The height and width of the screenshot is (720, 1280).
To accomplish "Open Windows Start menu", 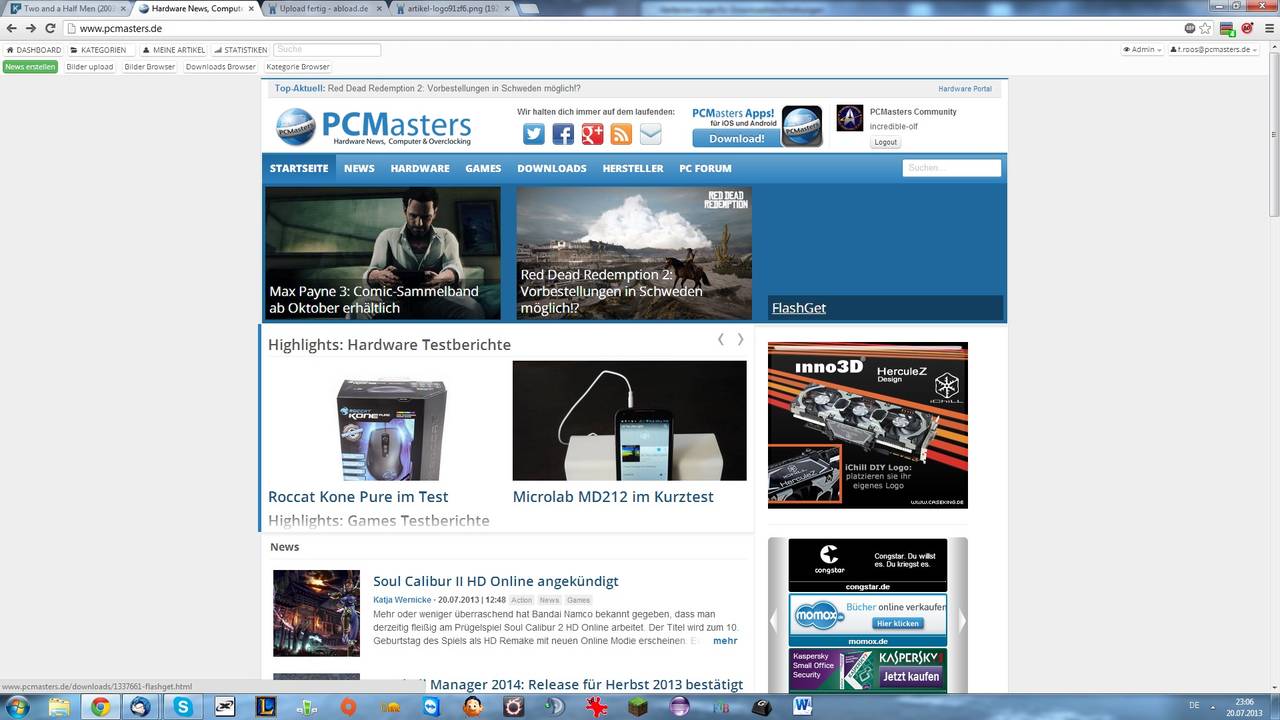I will 18,707.
